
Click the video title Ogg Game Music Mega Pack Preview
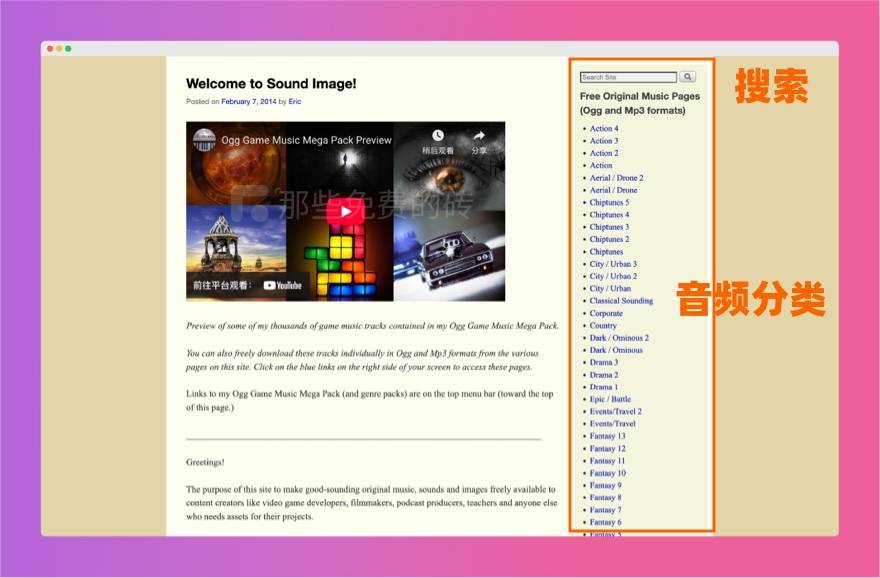click(306, 141)
